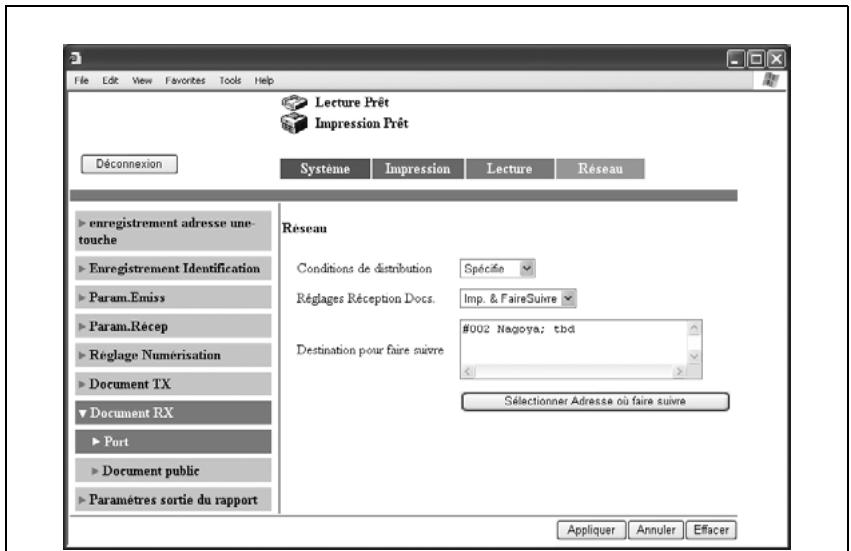Image resolution: width=851 pixels, height=551 pixels.
Task: Click Sélectionner Adresse où faire suivre button
Action: click(595, 401)
